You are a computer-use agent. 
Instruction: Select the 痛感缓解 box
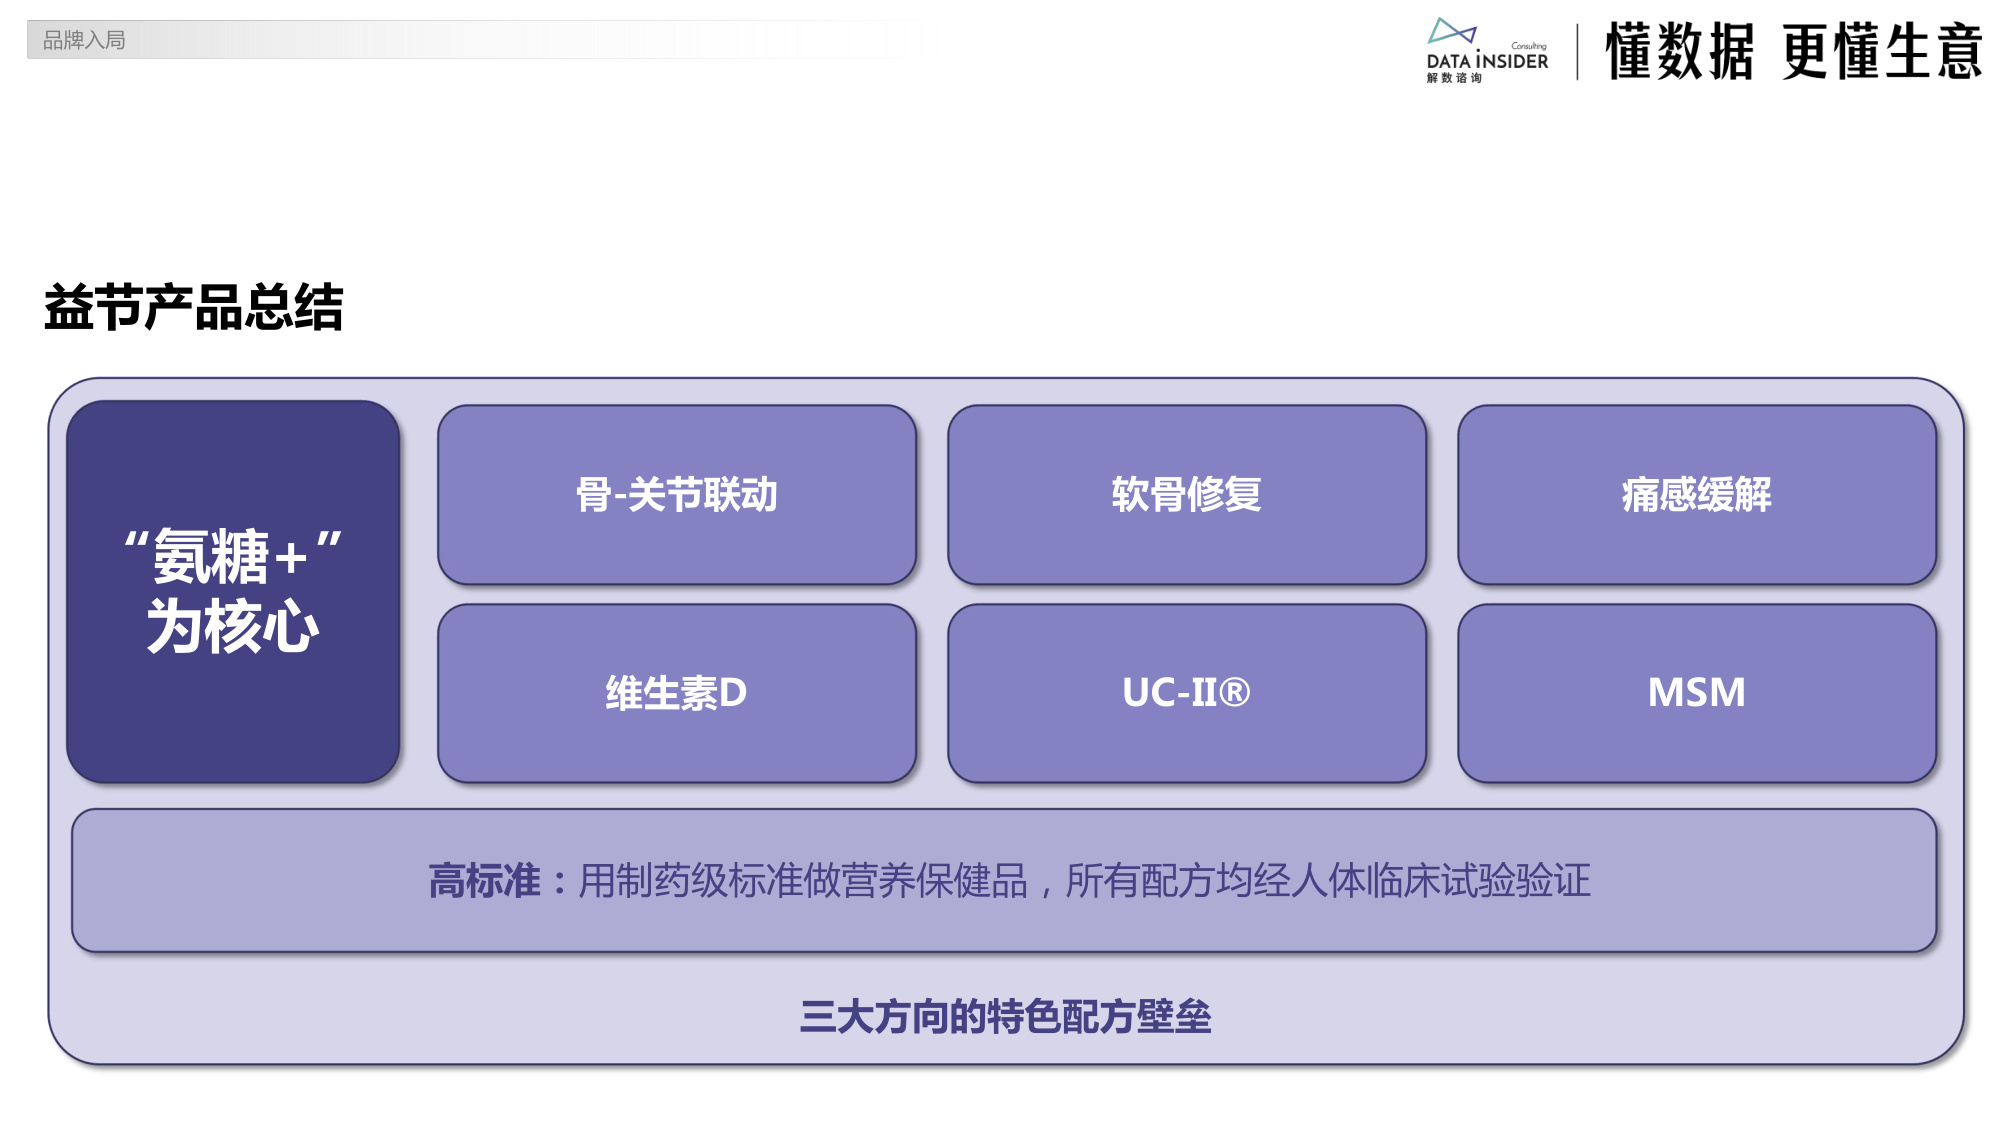pos(1699,495)
